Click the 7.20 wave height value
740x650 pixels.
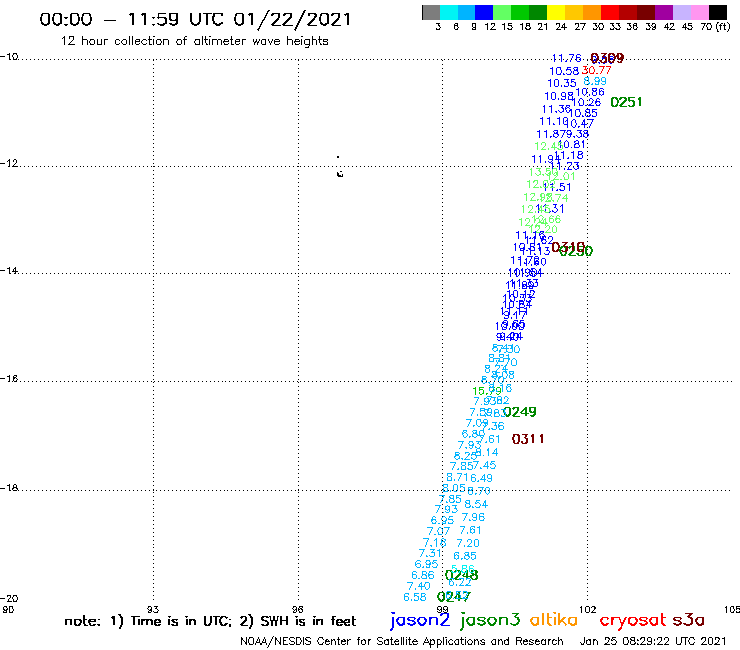pos(468,543)
